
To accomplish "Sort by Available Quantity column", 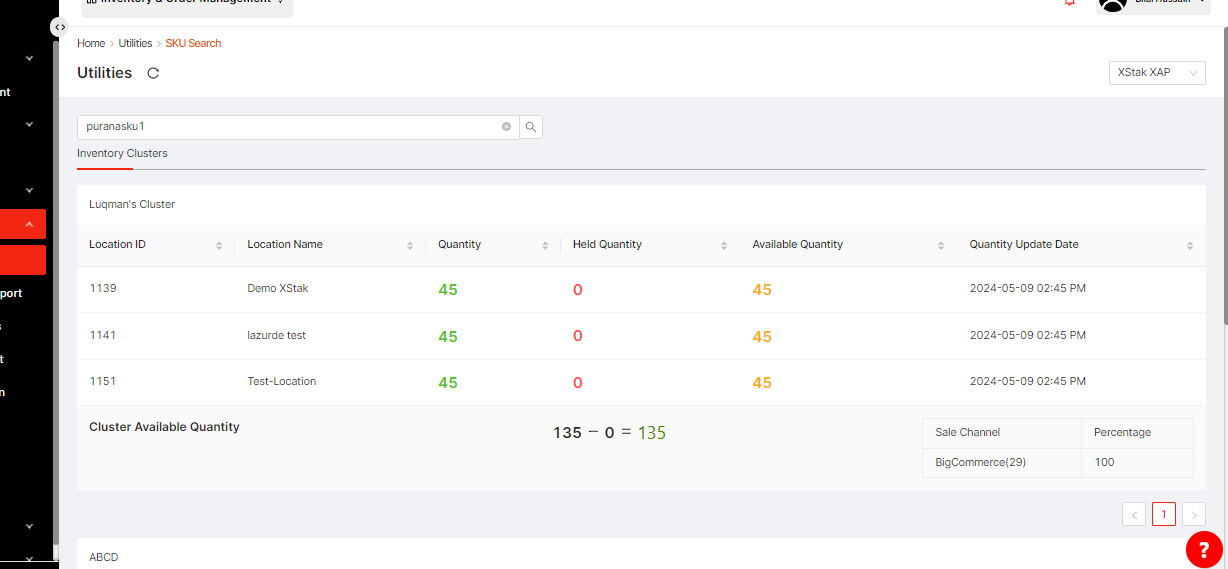I will point(941,245).
